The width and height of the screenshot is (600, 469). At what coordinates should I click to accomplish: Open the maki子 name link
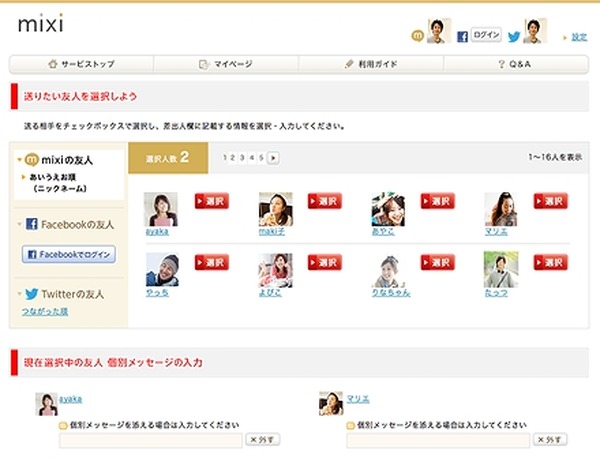272,232
